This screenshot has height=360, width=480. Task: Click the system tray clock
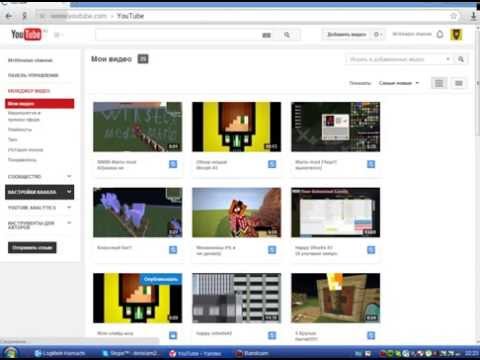coord(471,353)
